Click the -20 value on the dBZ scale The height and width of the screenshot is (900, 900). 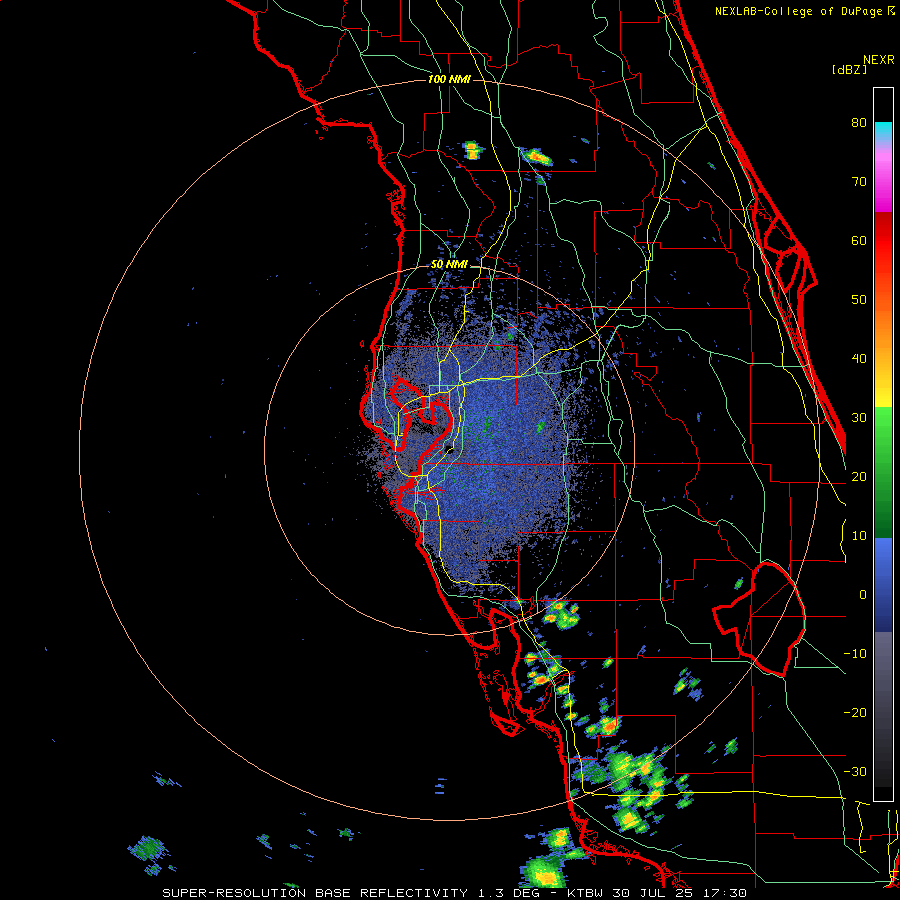click(x=855, y=712)
